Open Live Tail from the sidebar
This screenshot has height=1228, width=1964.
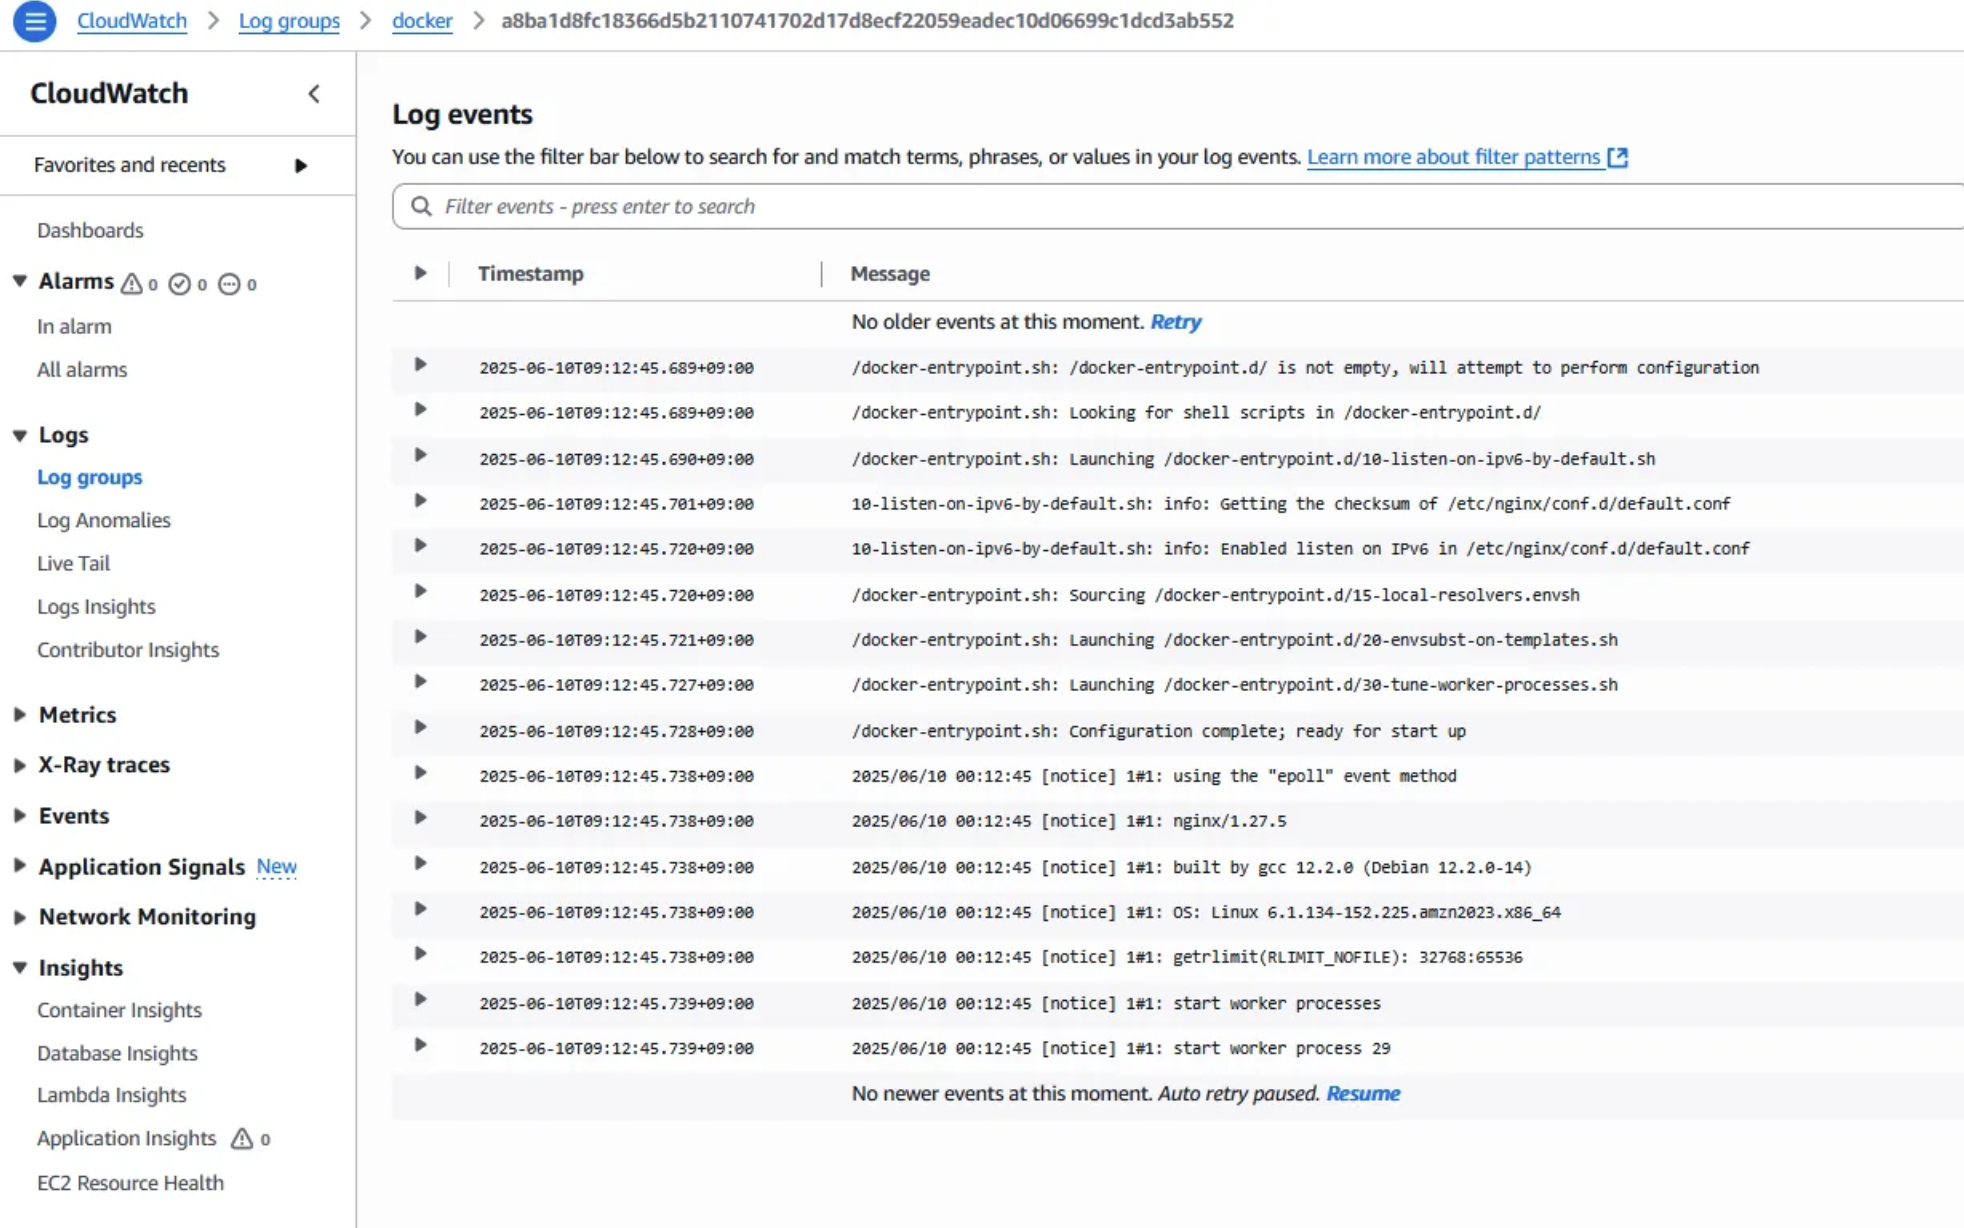tap(73, 563)
